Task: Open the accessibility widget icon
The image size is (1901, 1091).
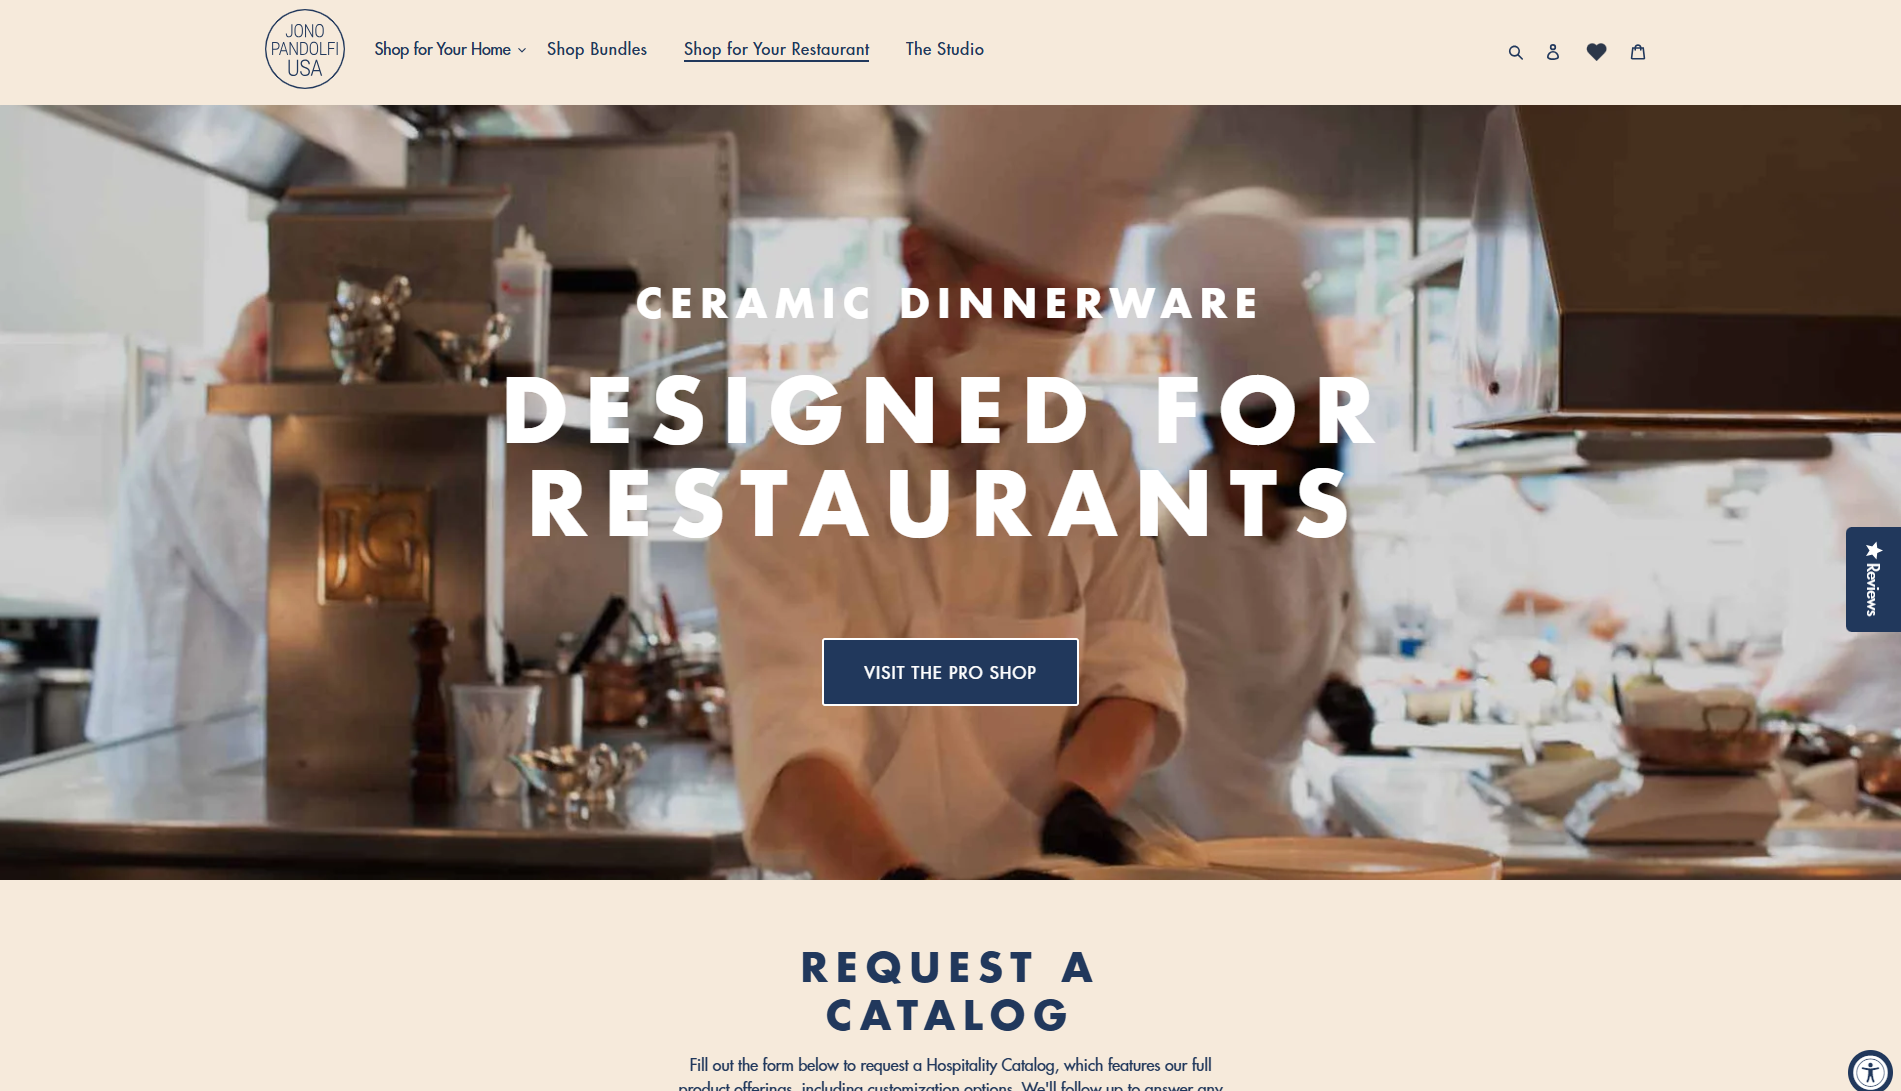Action: pyautogui.click(x=1870, y=1072)
